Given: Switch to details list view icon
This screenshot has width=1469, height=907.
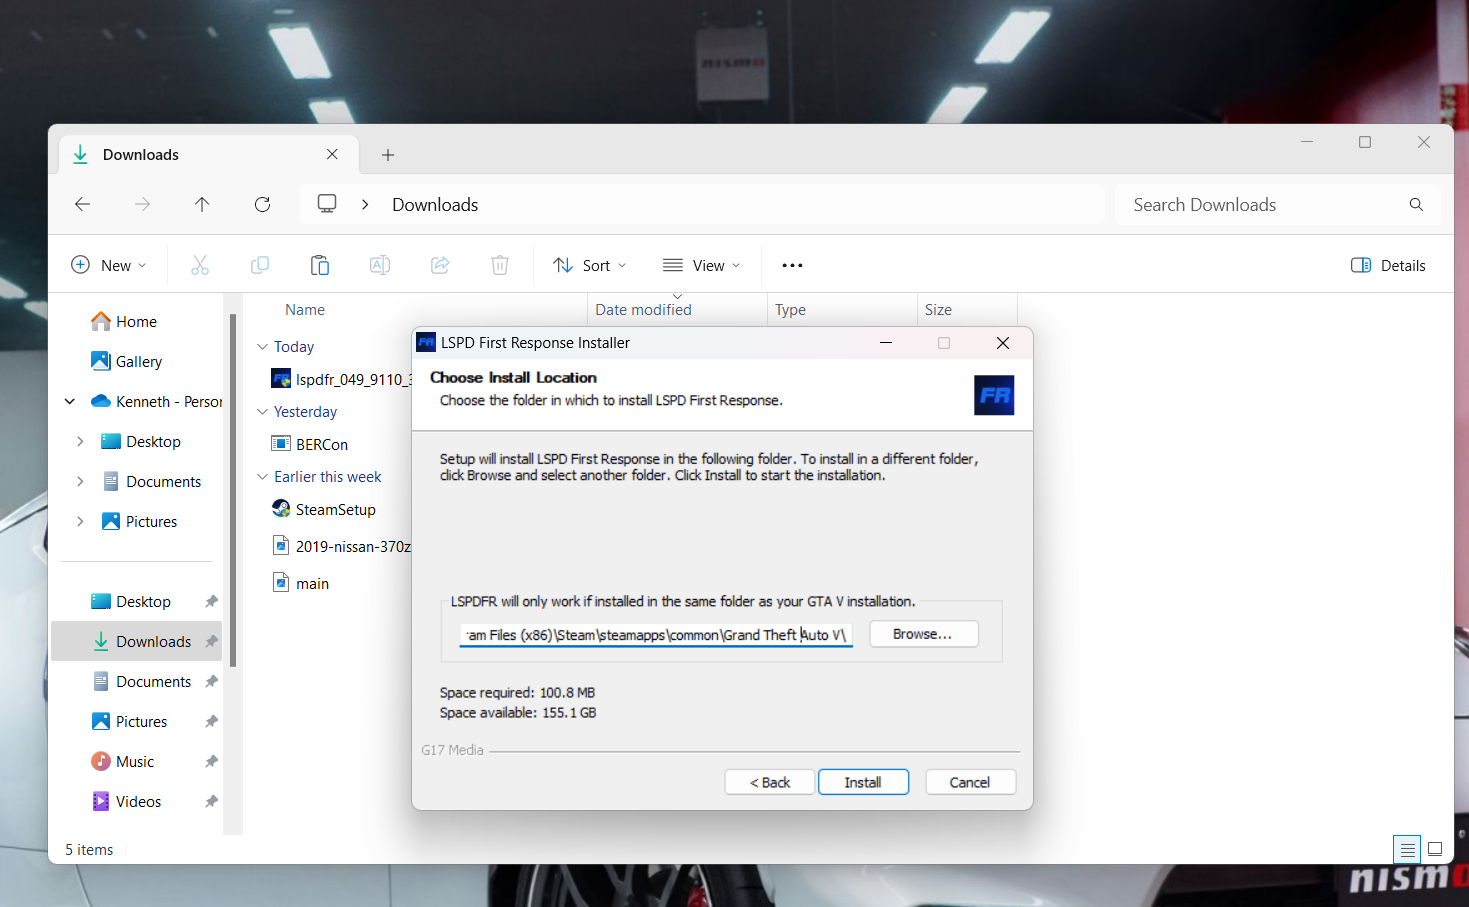Looking at the screenshot, I should coord(1407,849).
